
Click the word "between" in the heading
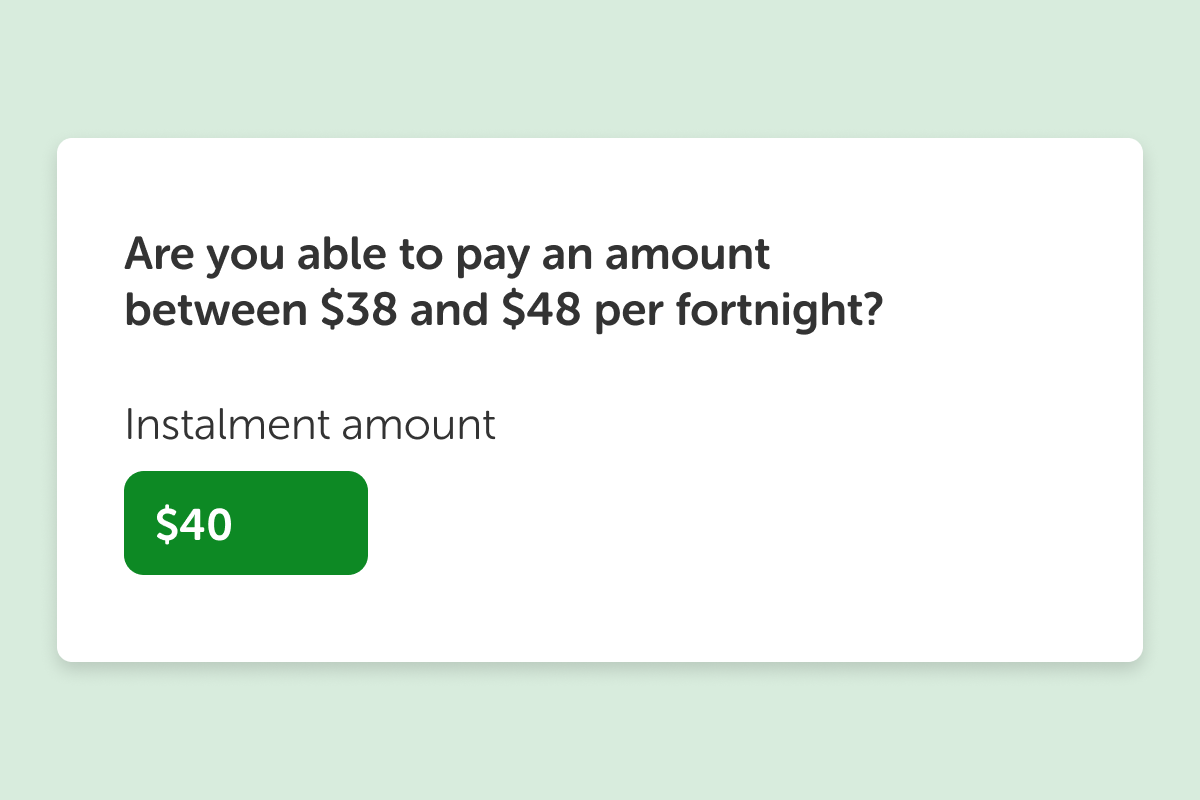click(x=216, y=311)
